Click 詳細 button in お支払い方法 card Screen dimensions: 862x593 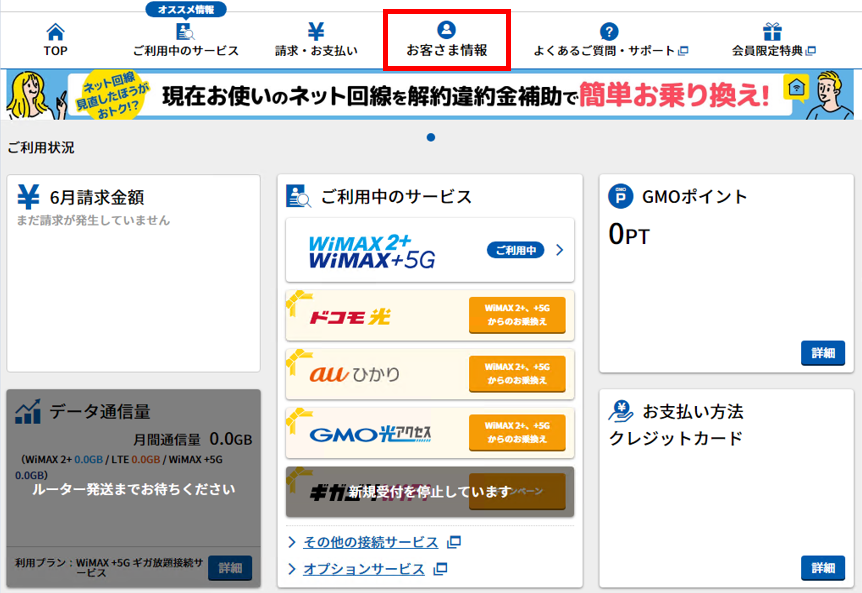pos(823,568)
